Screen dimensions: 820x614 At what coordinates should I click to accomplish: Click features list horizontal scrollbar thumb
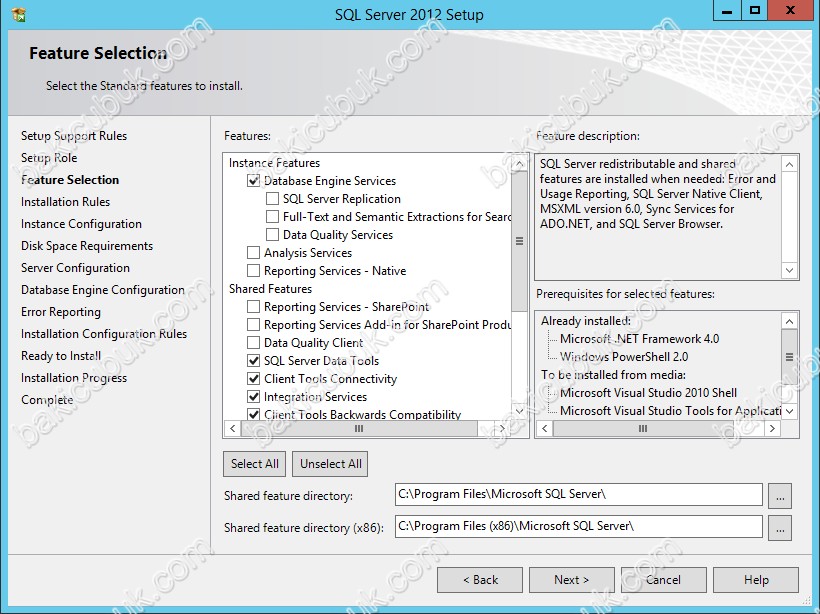(359, 429)
